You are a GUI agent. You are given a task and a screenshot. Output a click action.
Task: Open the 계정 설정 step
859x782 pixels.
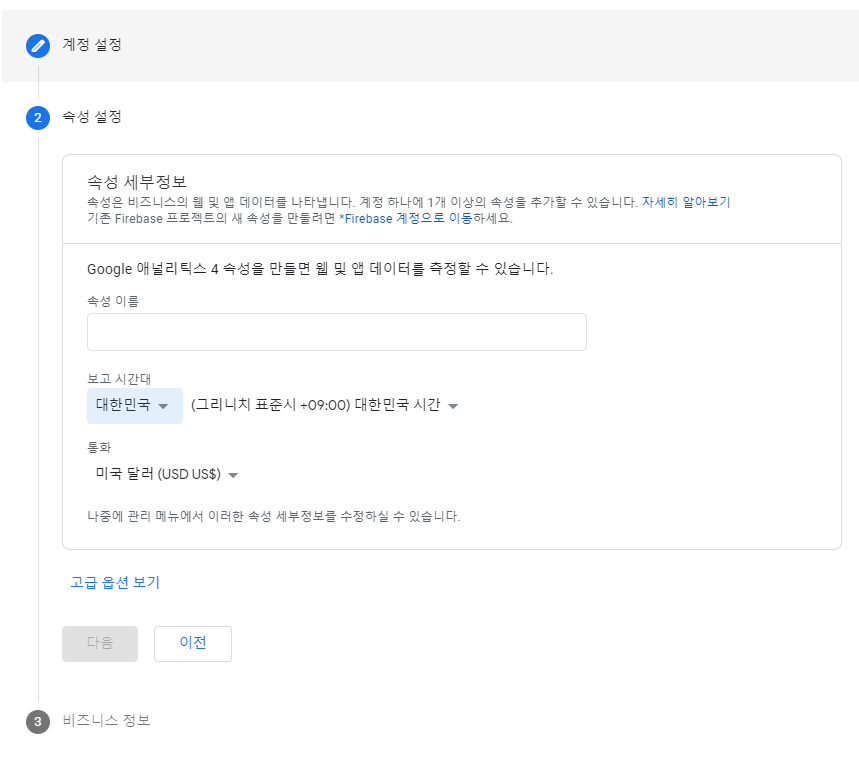click(x=92, y=45)
